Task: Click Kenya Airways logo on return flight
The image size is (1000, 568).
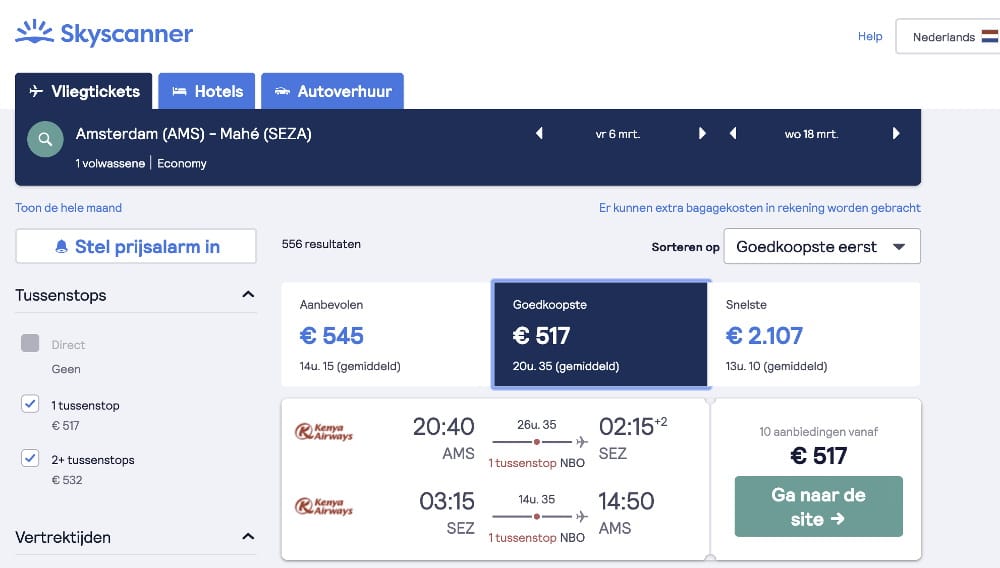Action: click(x=324, y=507)
